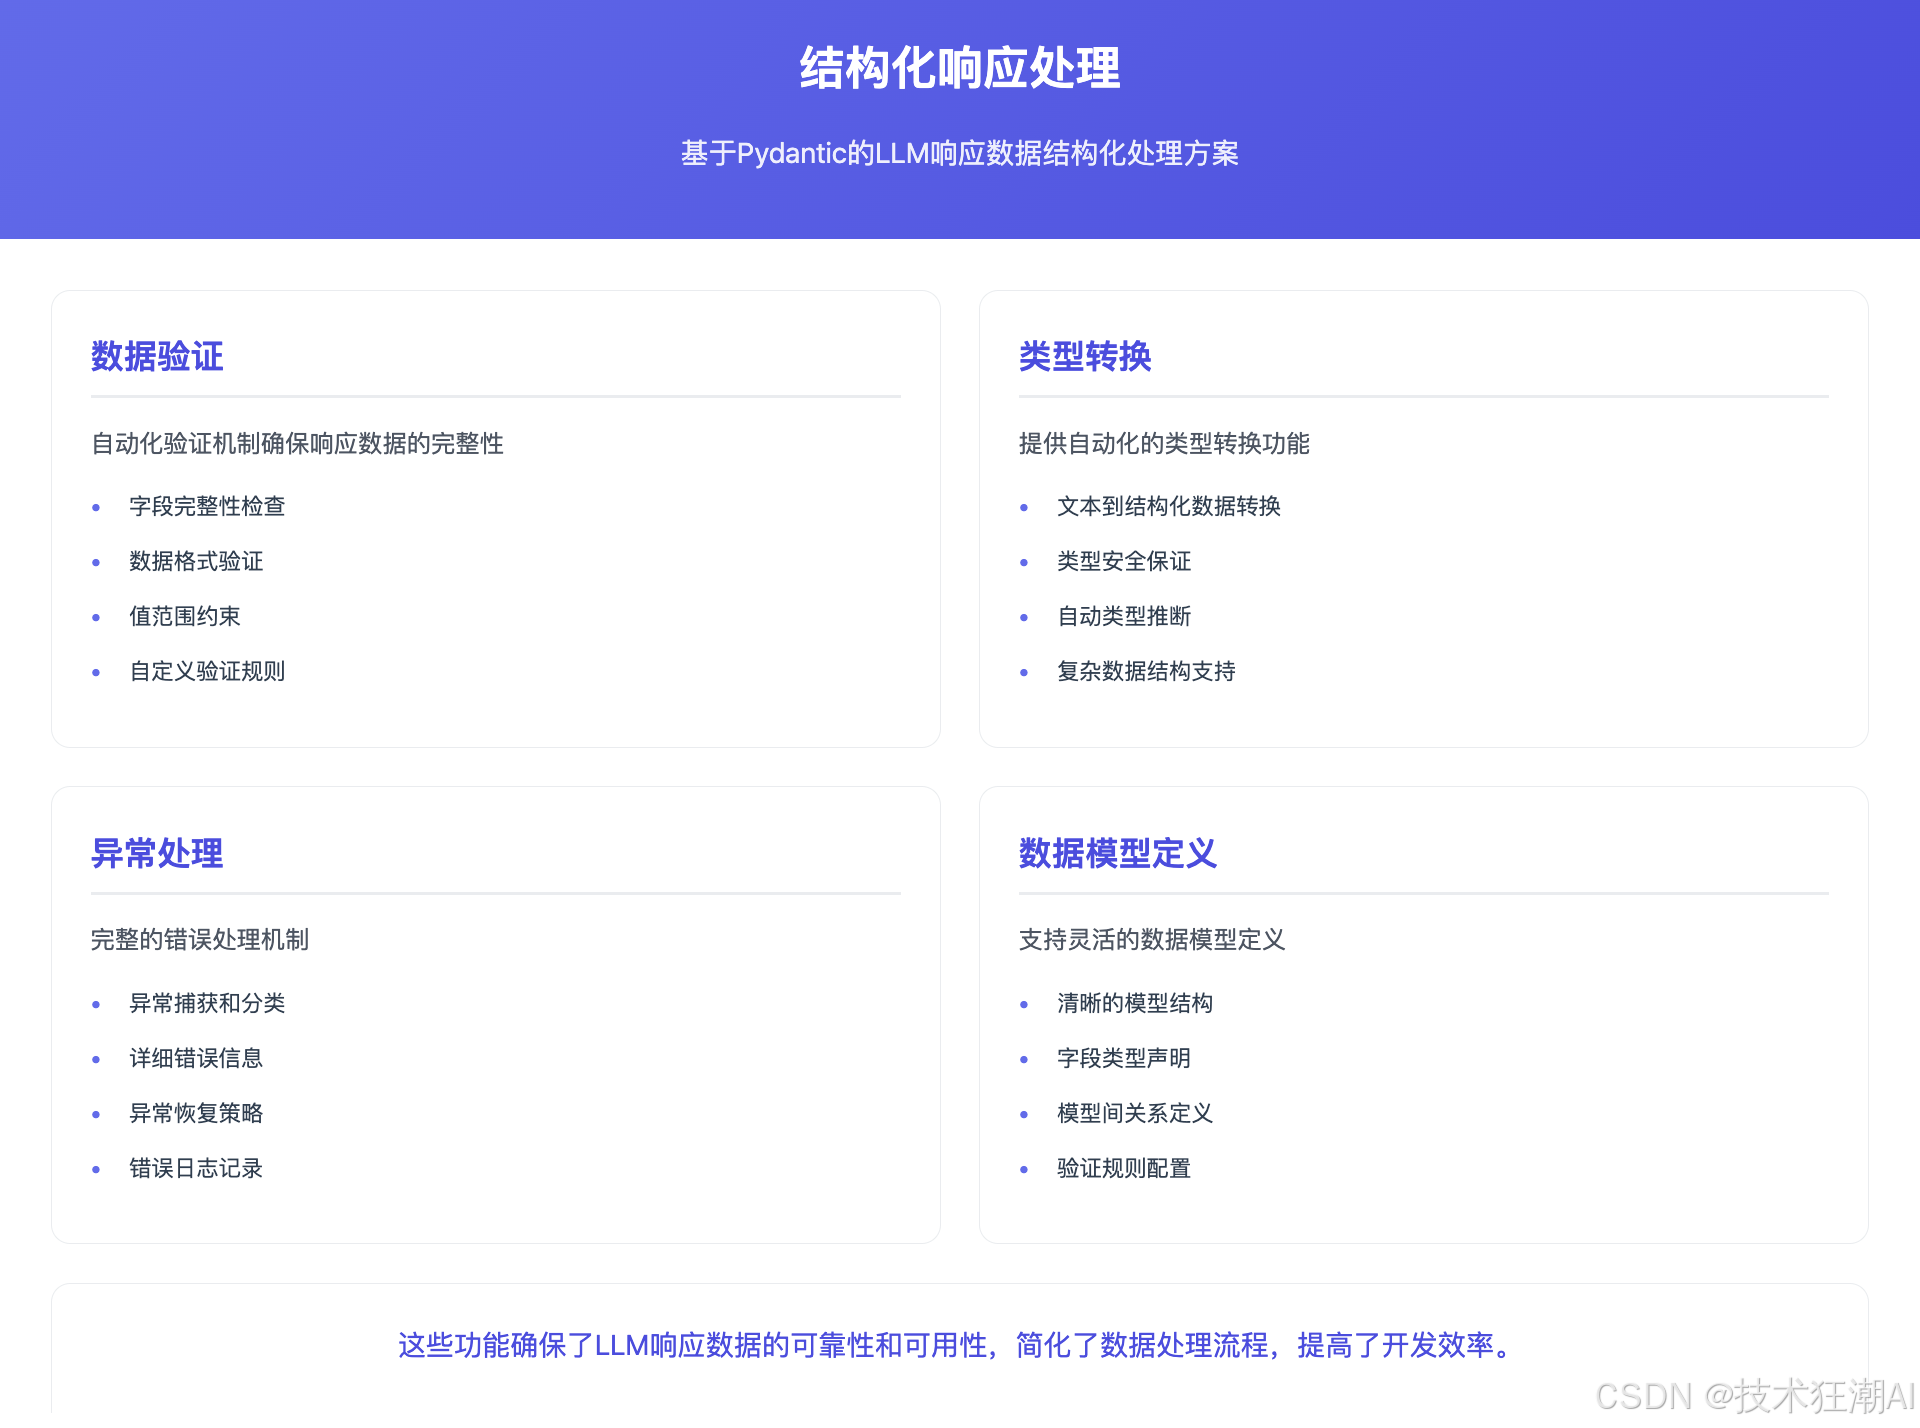Click the 复杂数据结构支持 list item
This screenshot has width=1920, height=1428.
click(1146, 671)
